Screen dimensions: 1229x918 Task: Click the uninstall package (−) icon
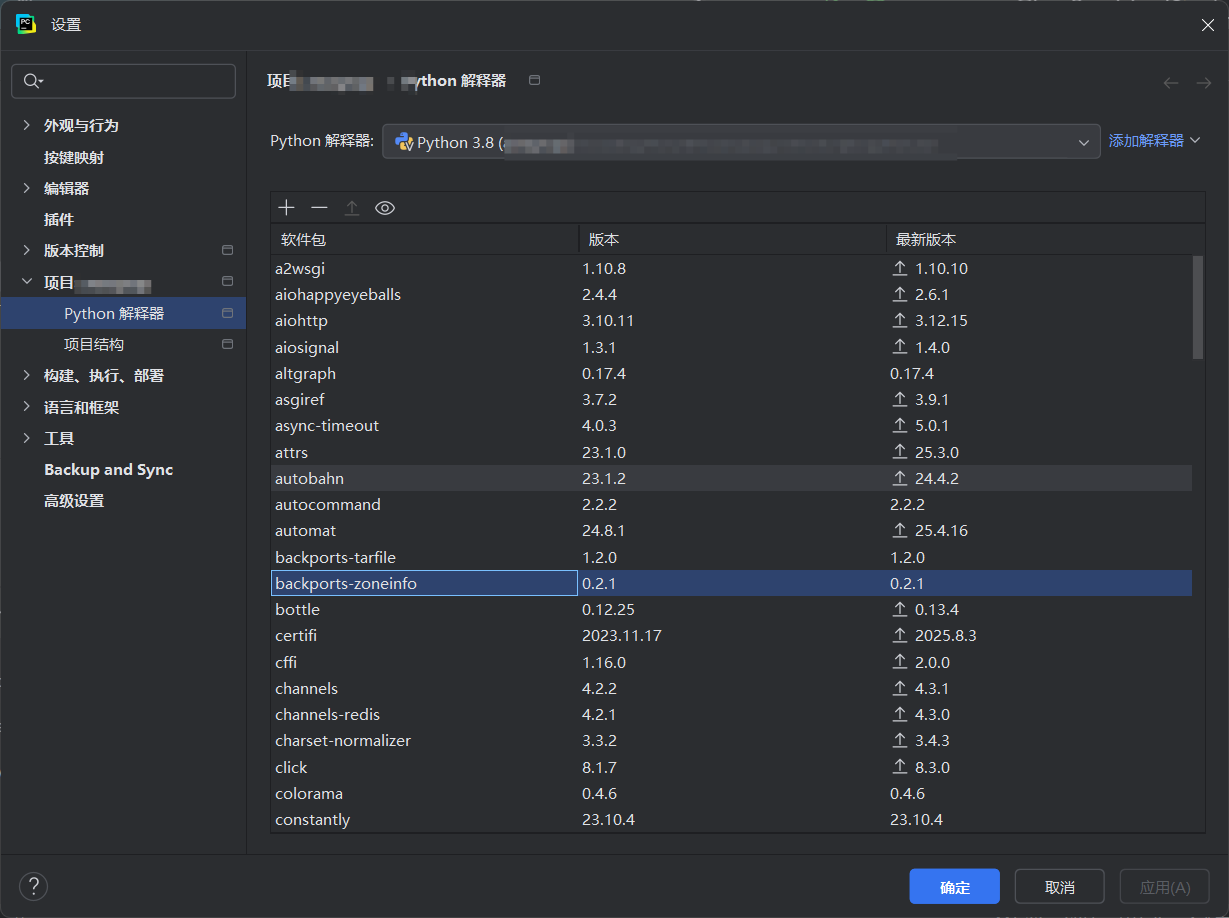[319, 207]
